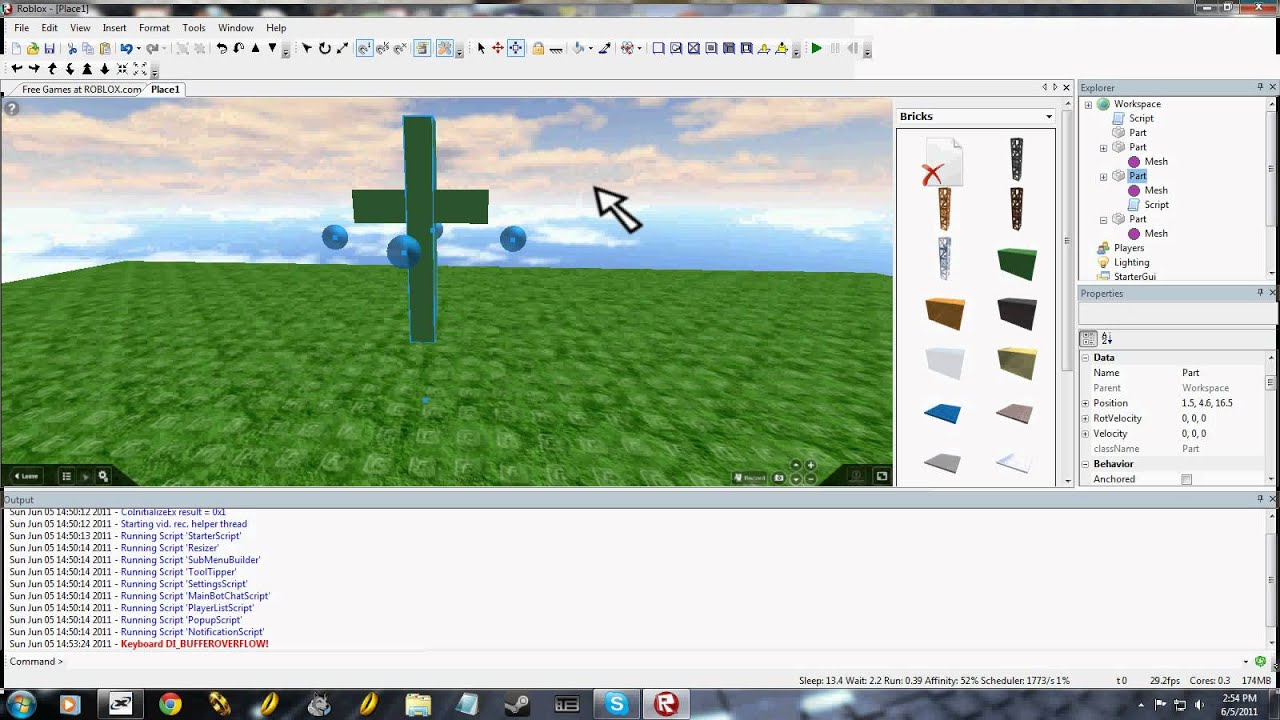Click the Reset step-back button
Image resolution: width=1280 pixels, height=720 pixels.
pos(852,48)
